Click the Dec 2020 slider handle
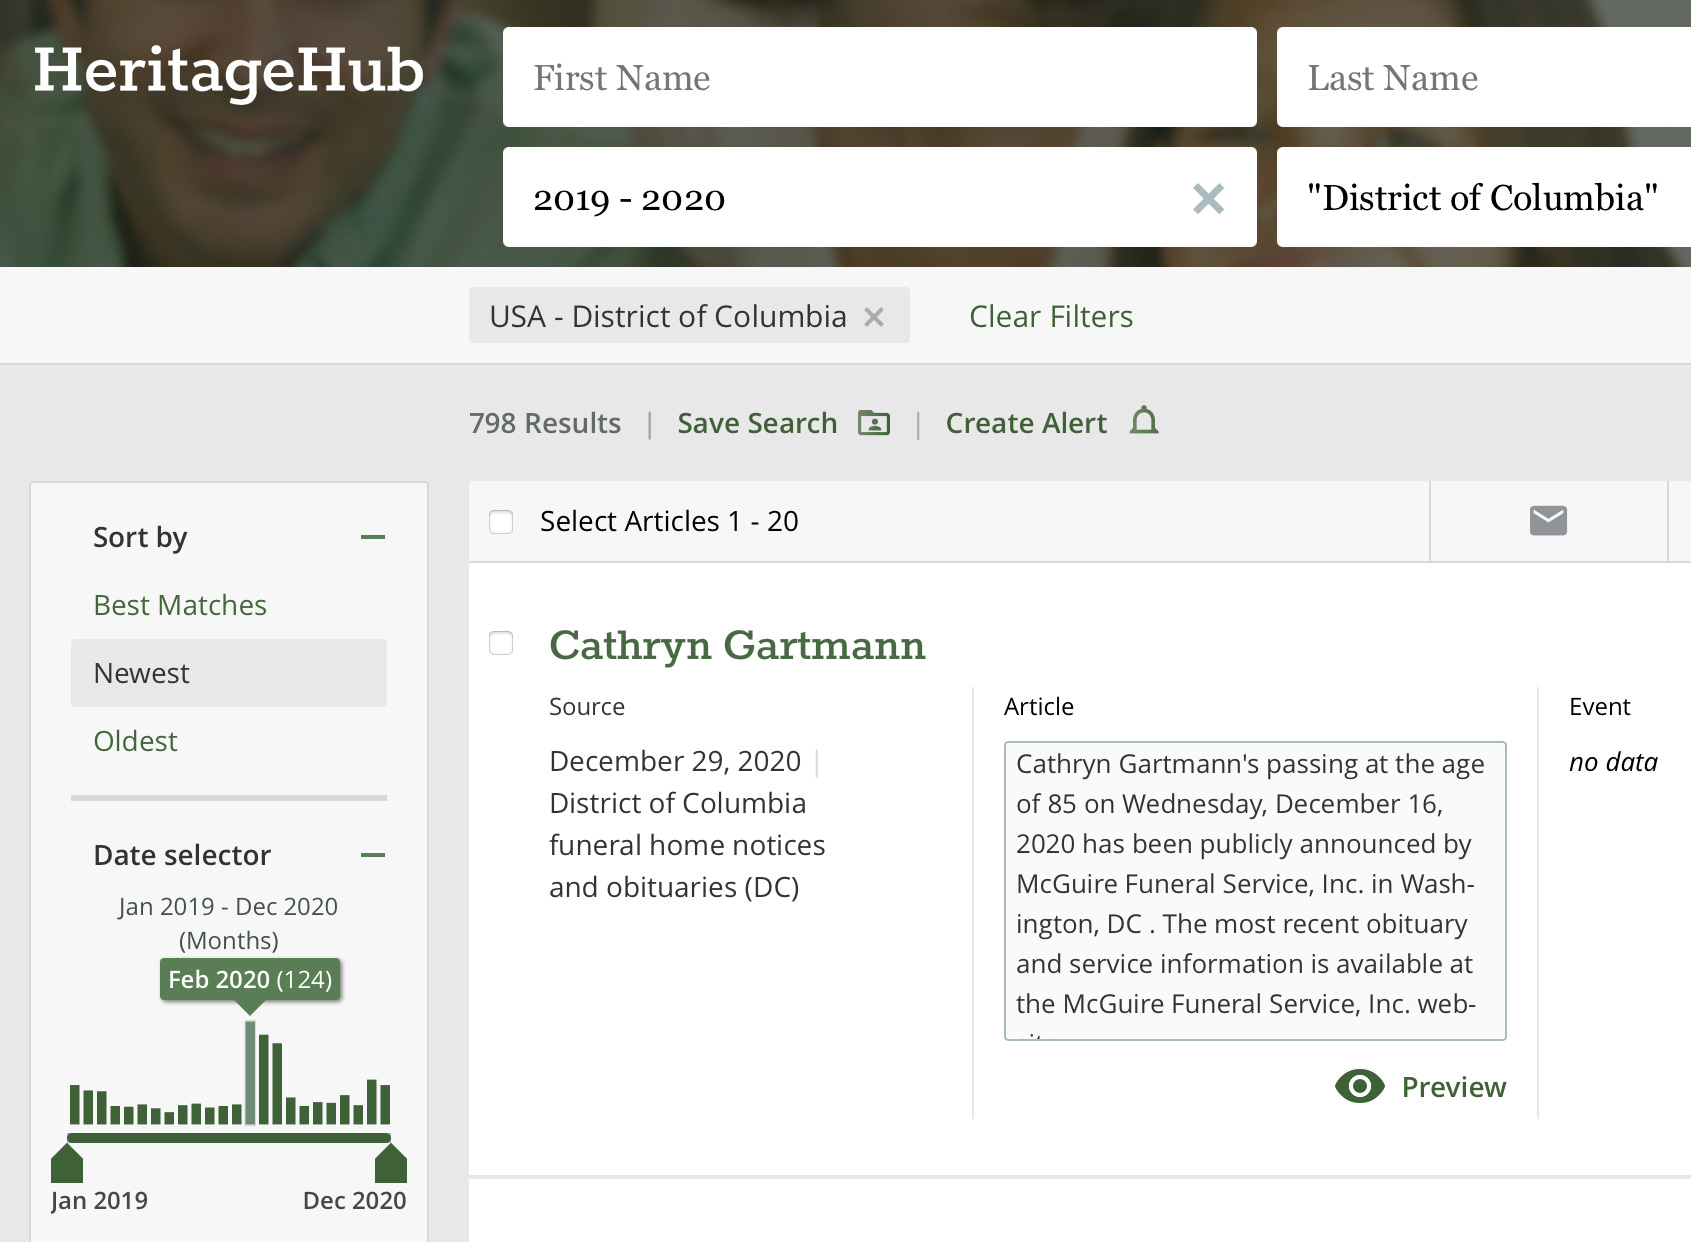Viewport: 1691px width, 1242px height. 391,1164
